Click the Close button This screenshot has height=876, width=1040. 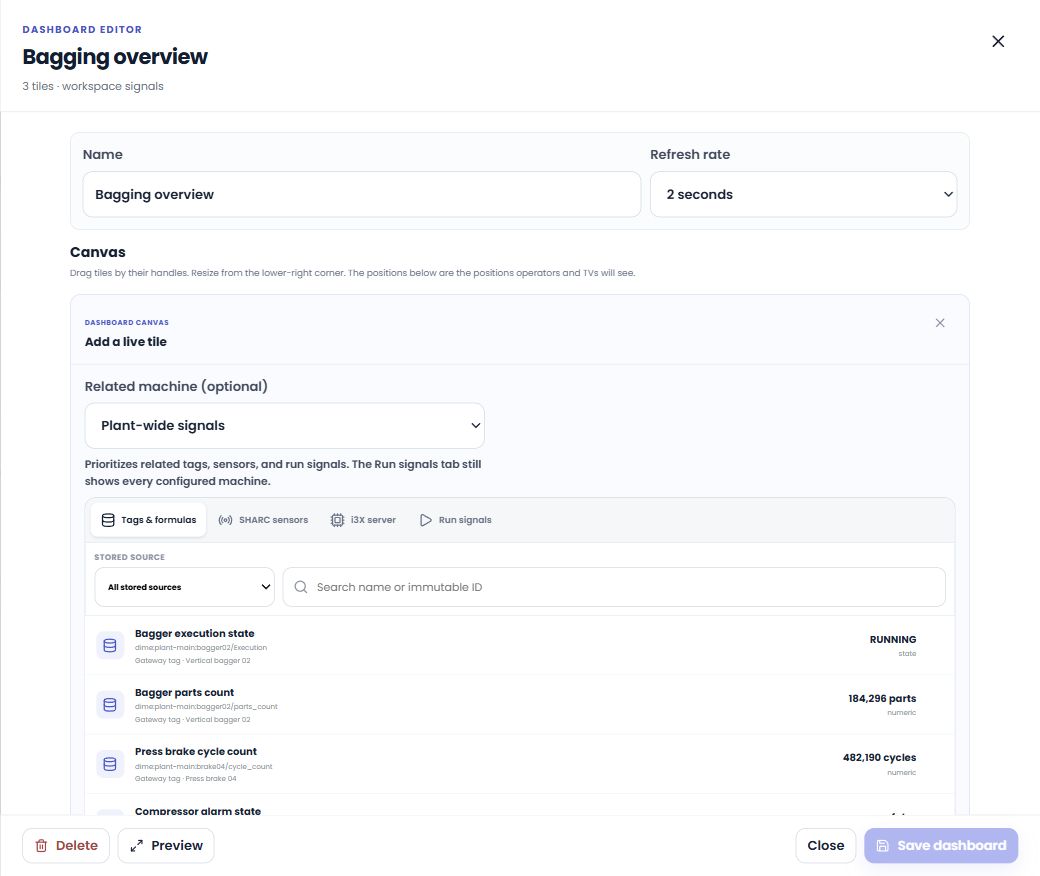pyautogui.click(x=826, y=845)
